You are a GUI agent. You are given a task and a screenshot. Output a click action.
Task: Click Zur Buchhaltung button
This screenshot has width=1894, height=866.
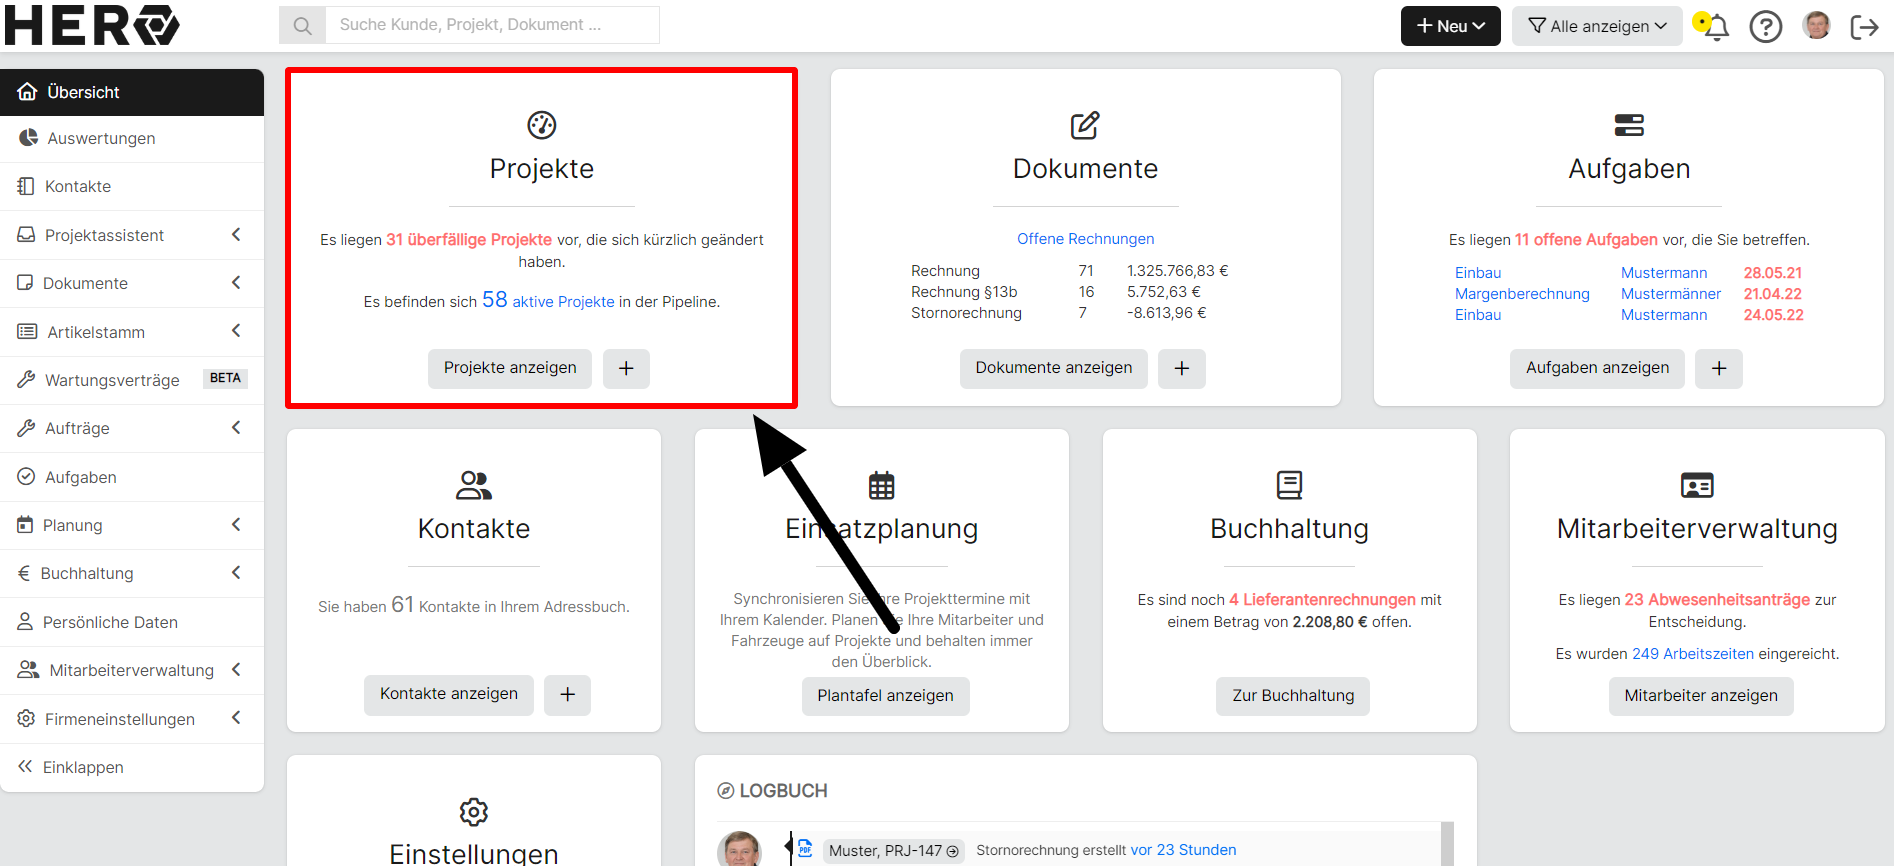1293,696
